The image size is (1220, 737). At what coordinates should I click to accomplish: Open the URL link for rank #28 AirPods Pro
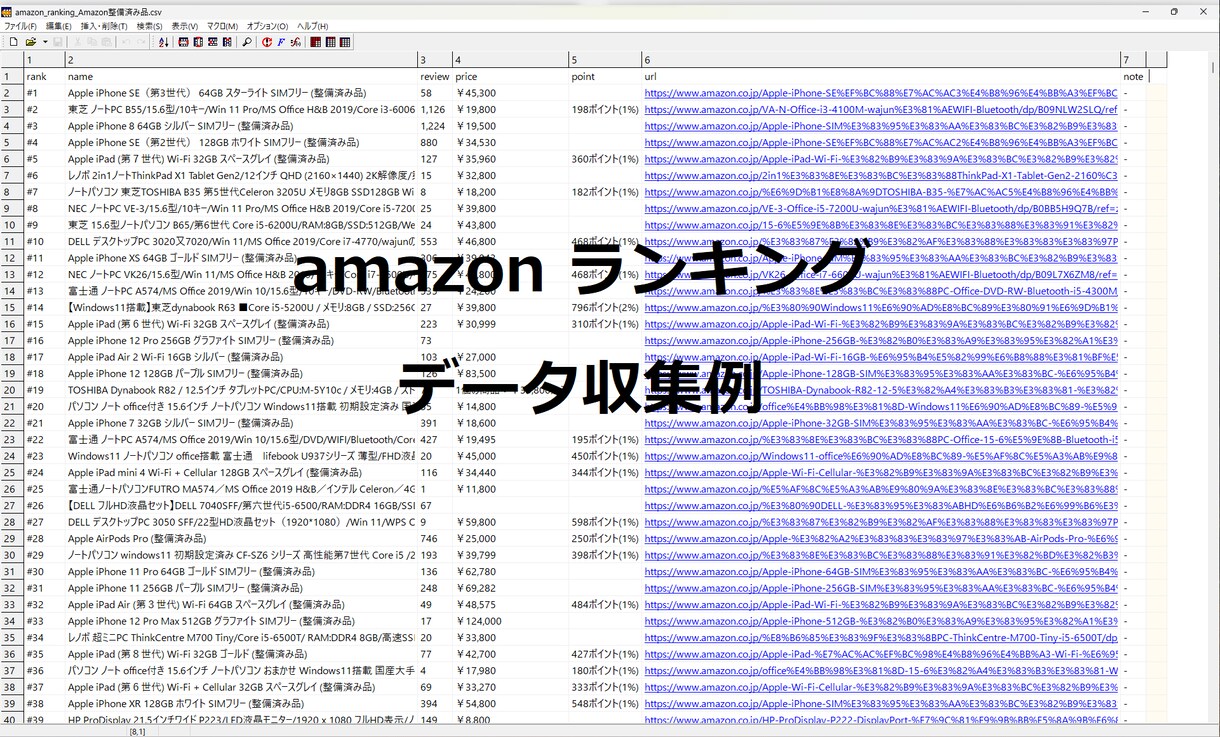tap(880, 539)
